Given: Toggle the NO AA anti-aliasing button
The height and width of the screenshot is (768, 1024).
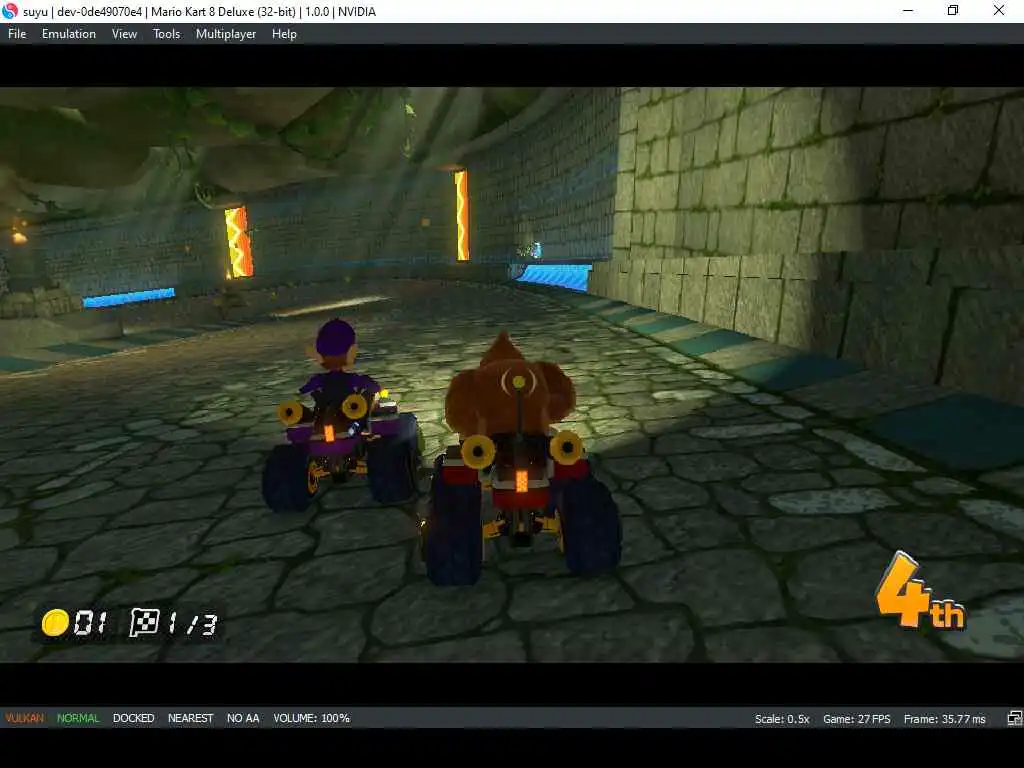Looking at the screenshot, I should pos(243,718).
